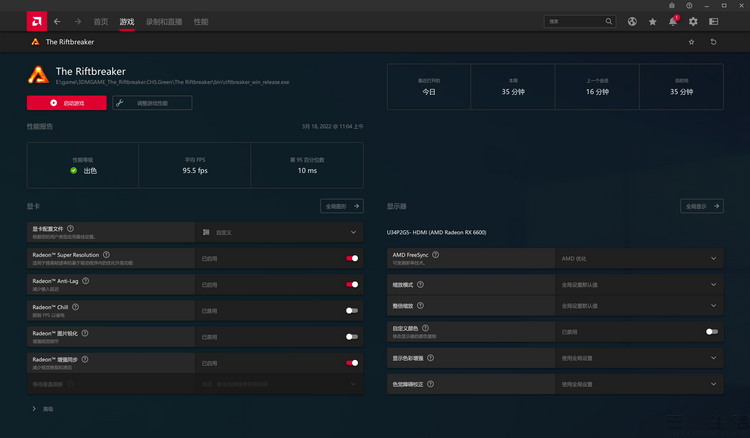The width and height of the screenshot is (750, 438).
Task: Enable Radeon 图片锐化 toggle
Action: [x=352, y=337]
